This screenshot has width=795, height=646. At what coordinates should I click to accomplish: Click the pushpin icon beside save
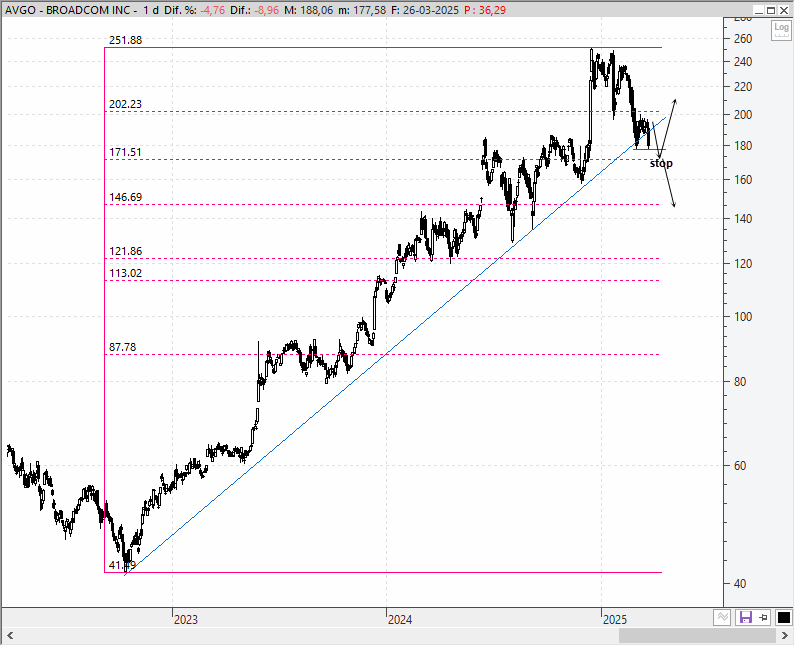[x=764, y=618]
